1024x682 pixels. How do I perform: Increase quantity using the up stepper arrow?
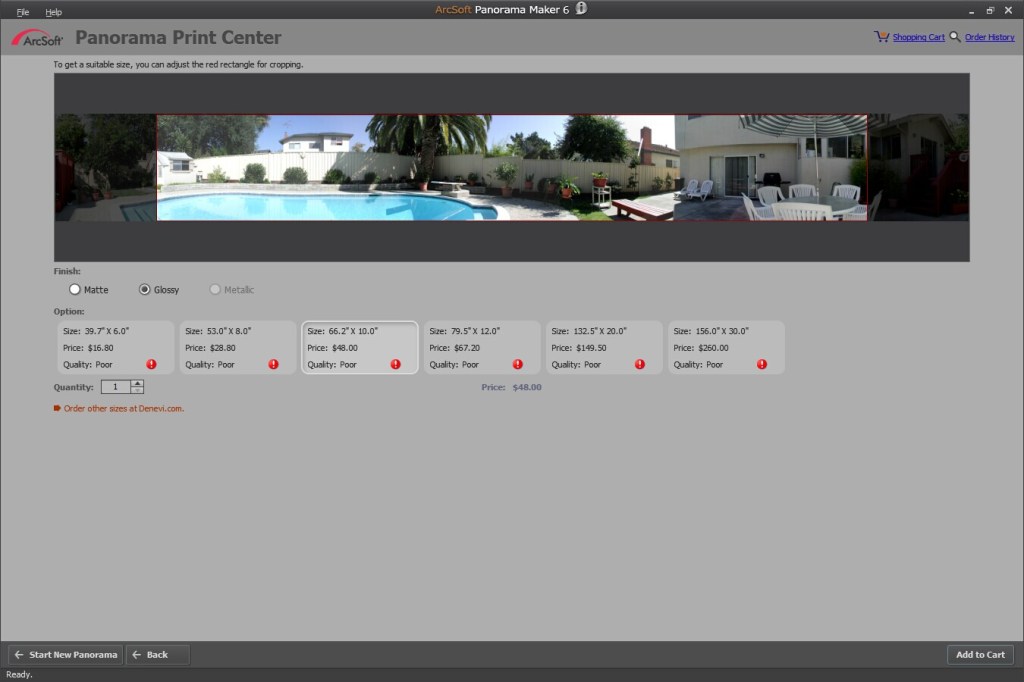click(x=139, y=383)
